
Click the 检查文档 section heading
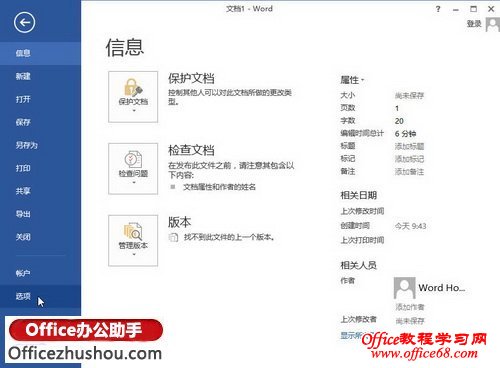tap(191, 150)
